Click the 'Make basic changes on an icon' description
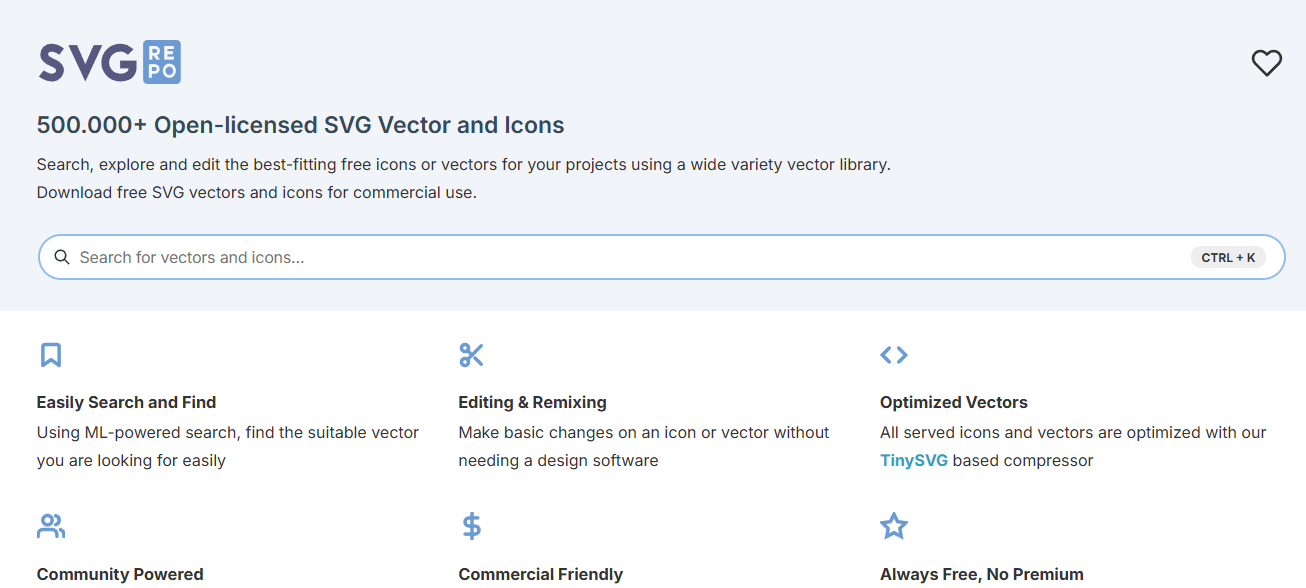The width and height of the screenshot is (1306, 588). coord(644,446)
